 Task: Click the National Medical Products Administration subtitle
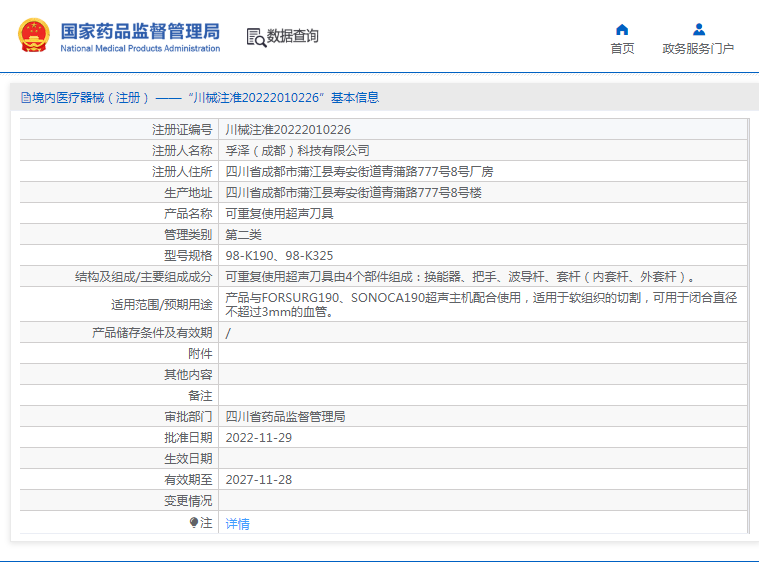140,49
